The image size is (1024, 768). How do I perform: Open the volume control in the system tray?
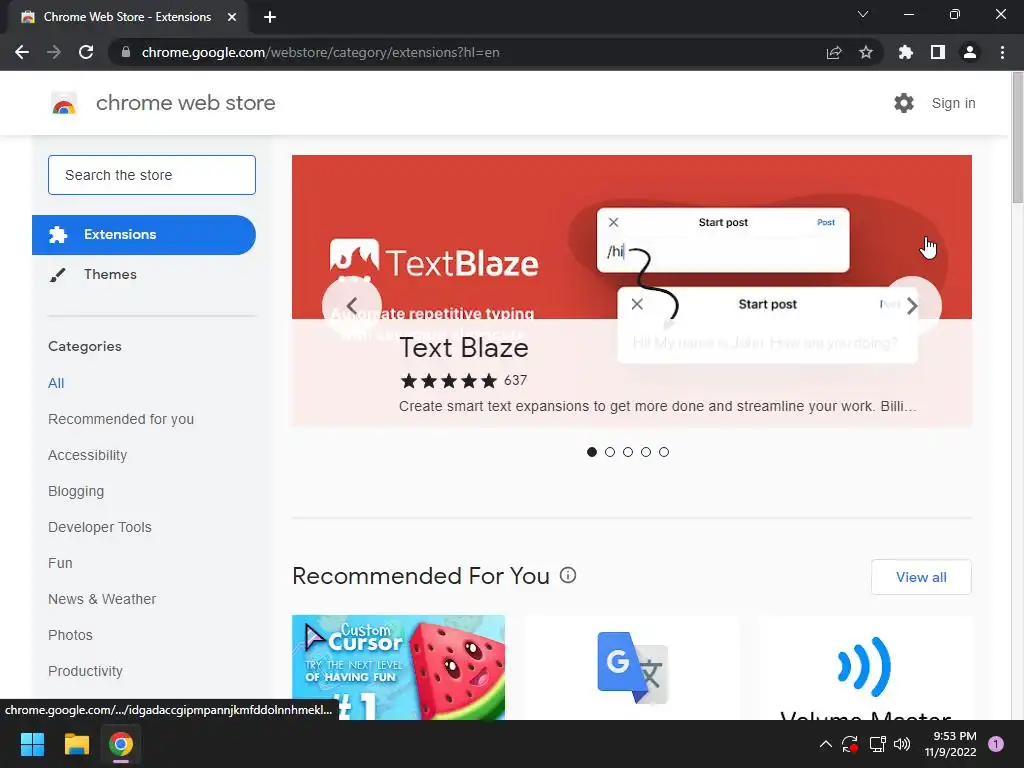tap(902, 744)
